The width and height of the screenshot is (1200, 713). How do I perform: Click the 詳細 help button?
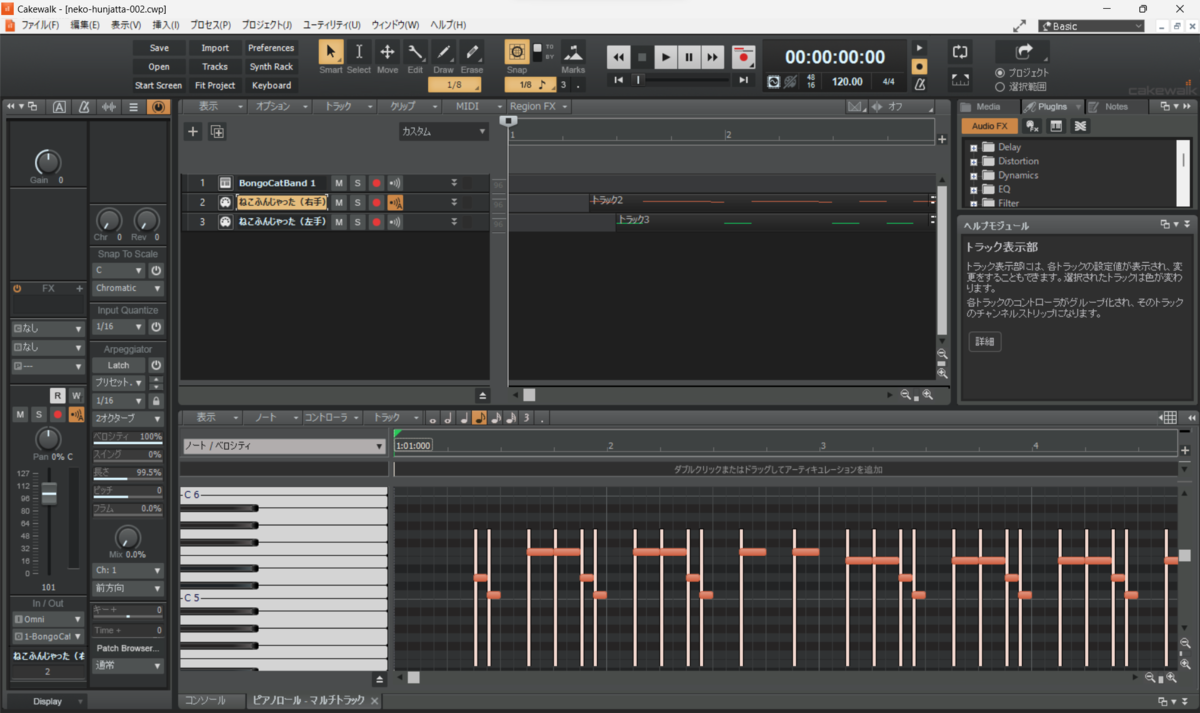tap(985, 342)
